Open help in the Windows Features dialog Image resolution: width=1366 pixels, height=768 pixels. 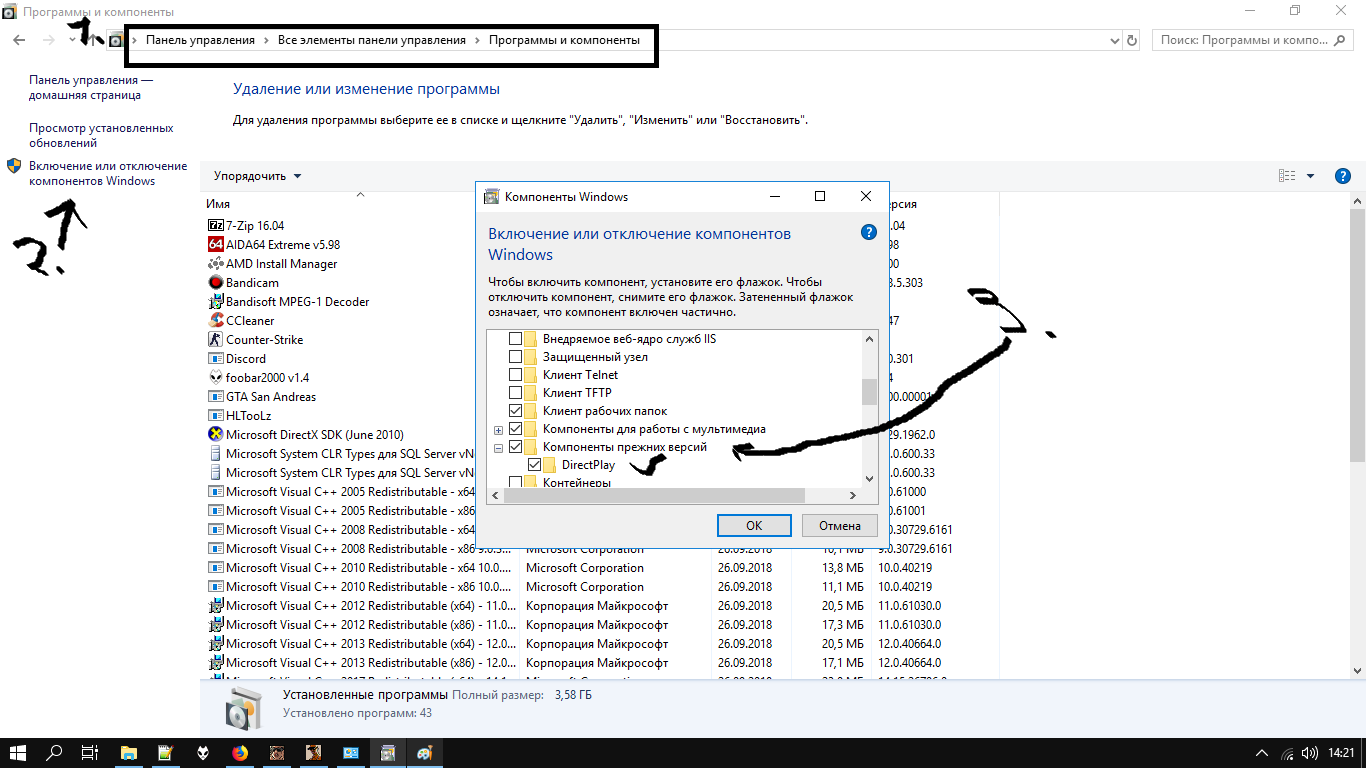pyautogui.click(x=868, y=232)
